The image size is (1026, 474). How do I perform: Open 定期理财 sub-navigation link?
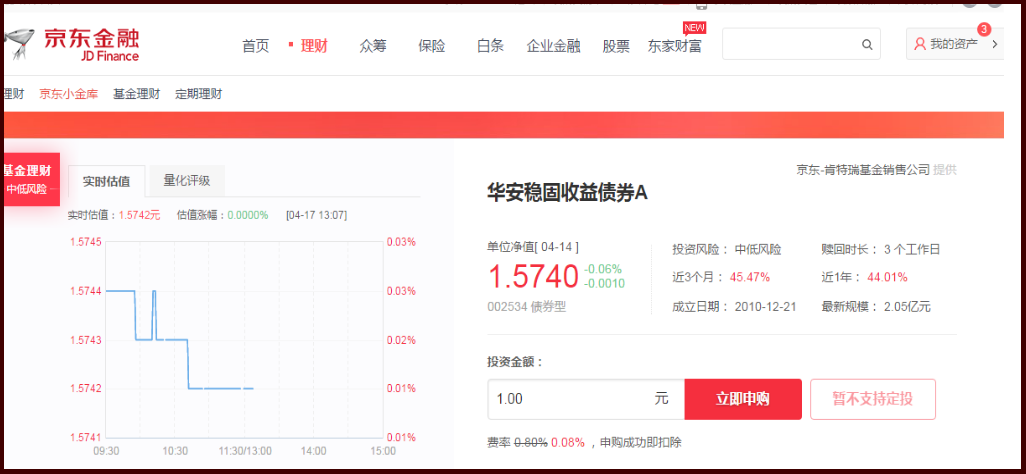click(199, 94)
